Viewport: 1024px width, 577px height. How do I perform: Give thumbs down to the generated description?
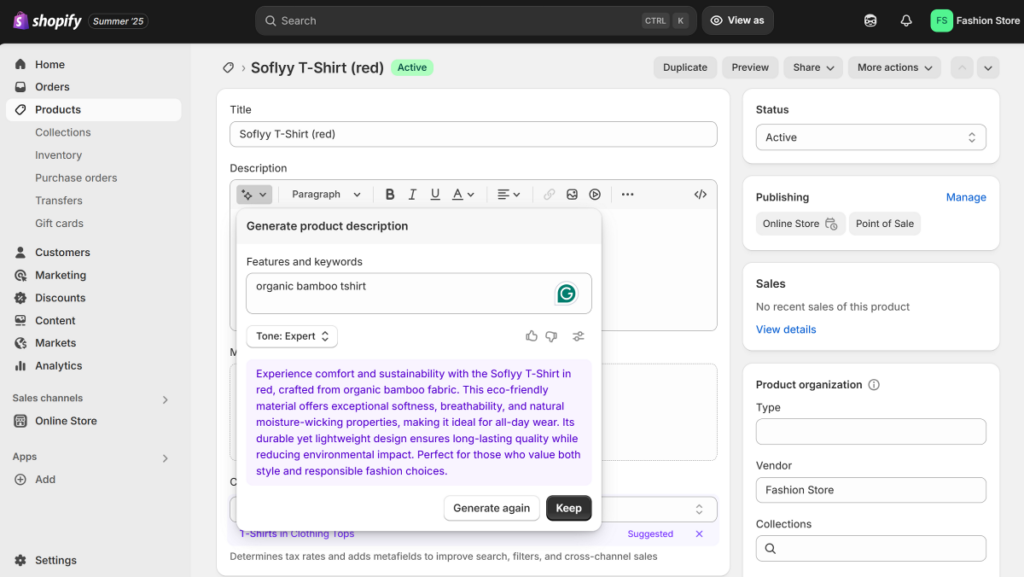click(x=551, y=336)
